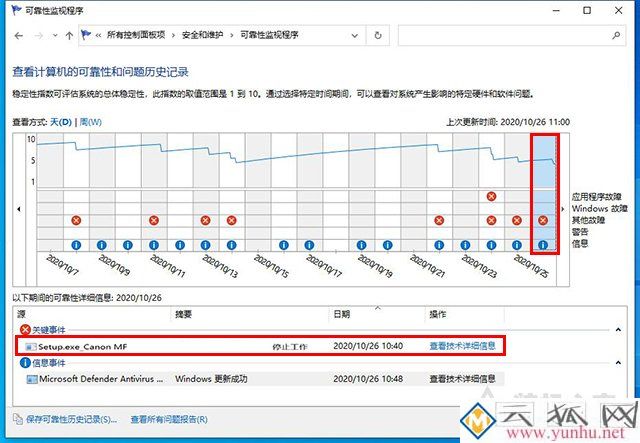The width and height of the screenshot is (640, 443).
Task: Click the application failure icon on 2020/10/24
Action: click(491, 196)
